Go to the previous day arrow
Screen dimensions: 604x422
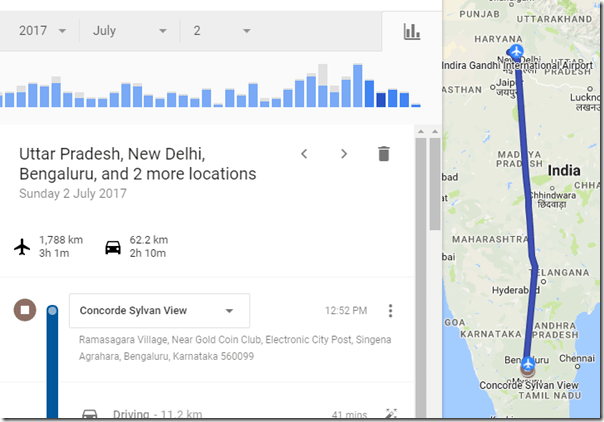click(304, 154)
